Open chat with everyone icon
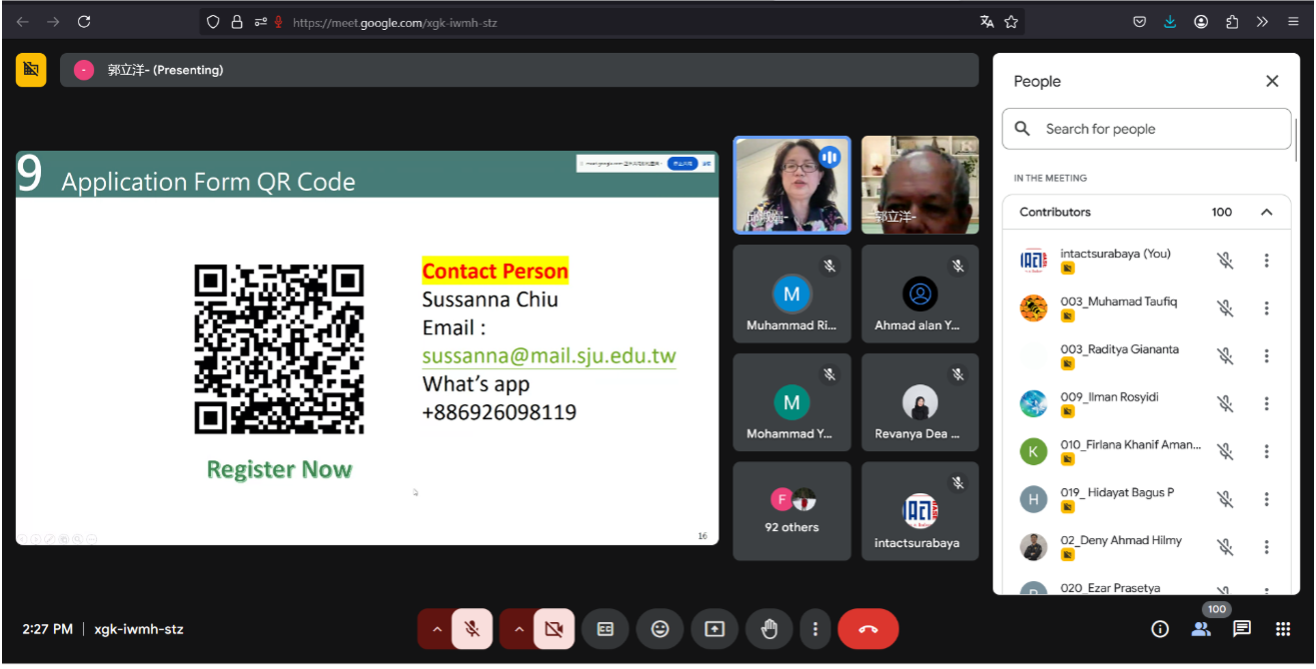Image resolution: width=1316 pixels, height=669 pixels. [1241, 629]
